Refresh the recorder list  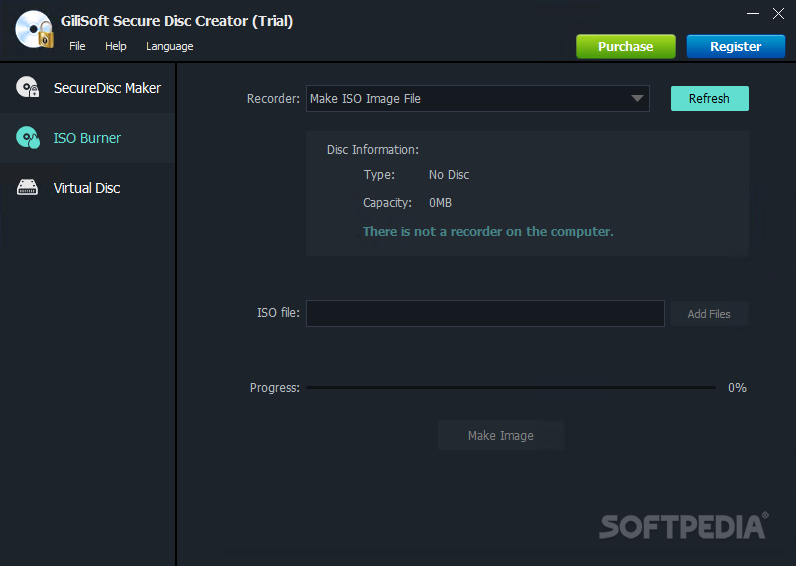[x=710, y=98]
